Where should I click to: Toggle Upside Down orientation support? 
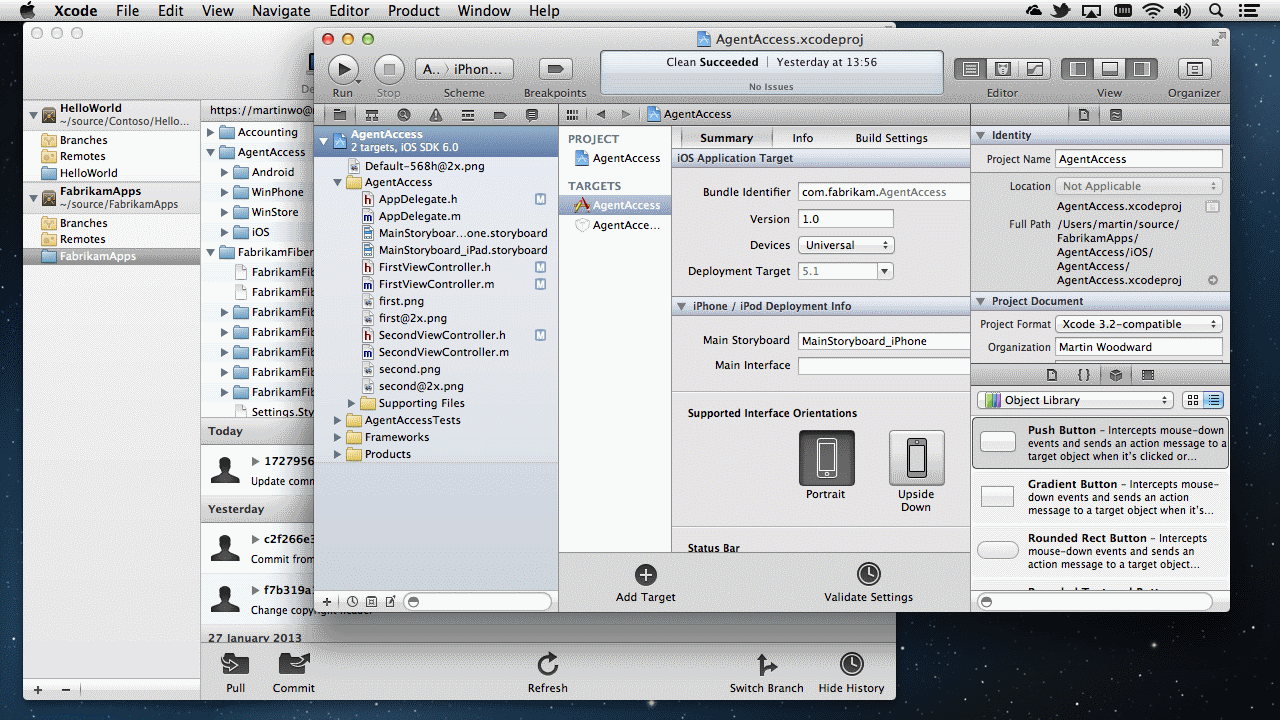tap(916, 458)
